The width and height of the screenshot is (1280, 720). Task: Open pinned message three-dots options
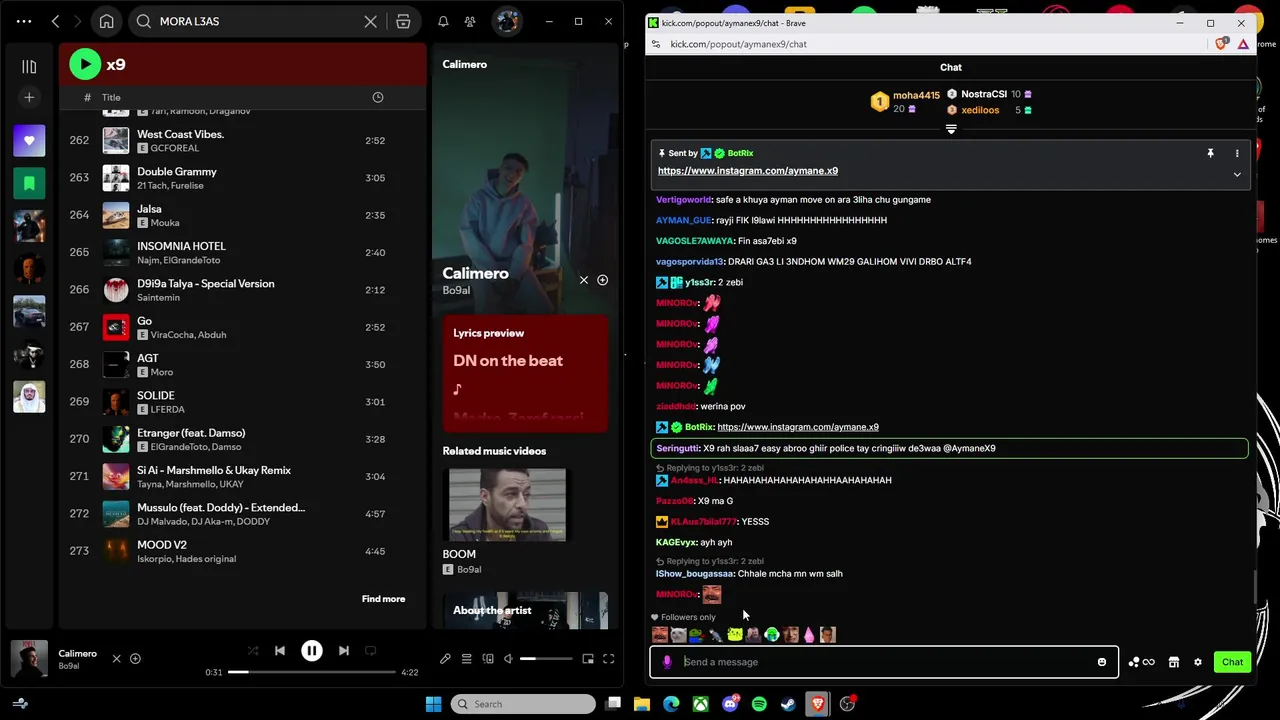1237,153
